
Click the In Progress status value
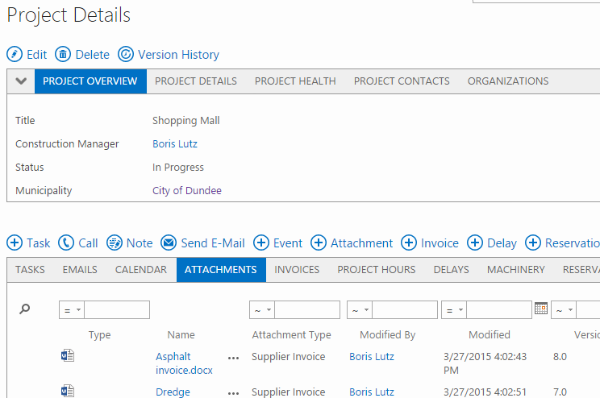point(178,167)
